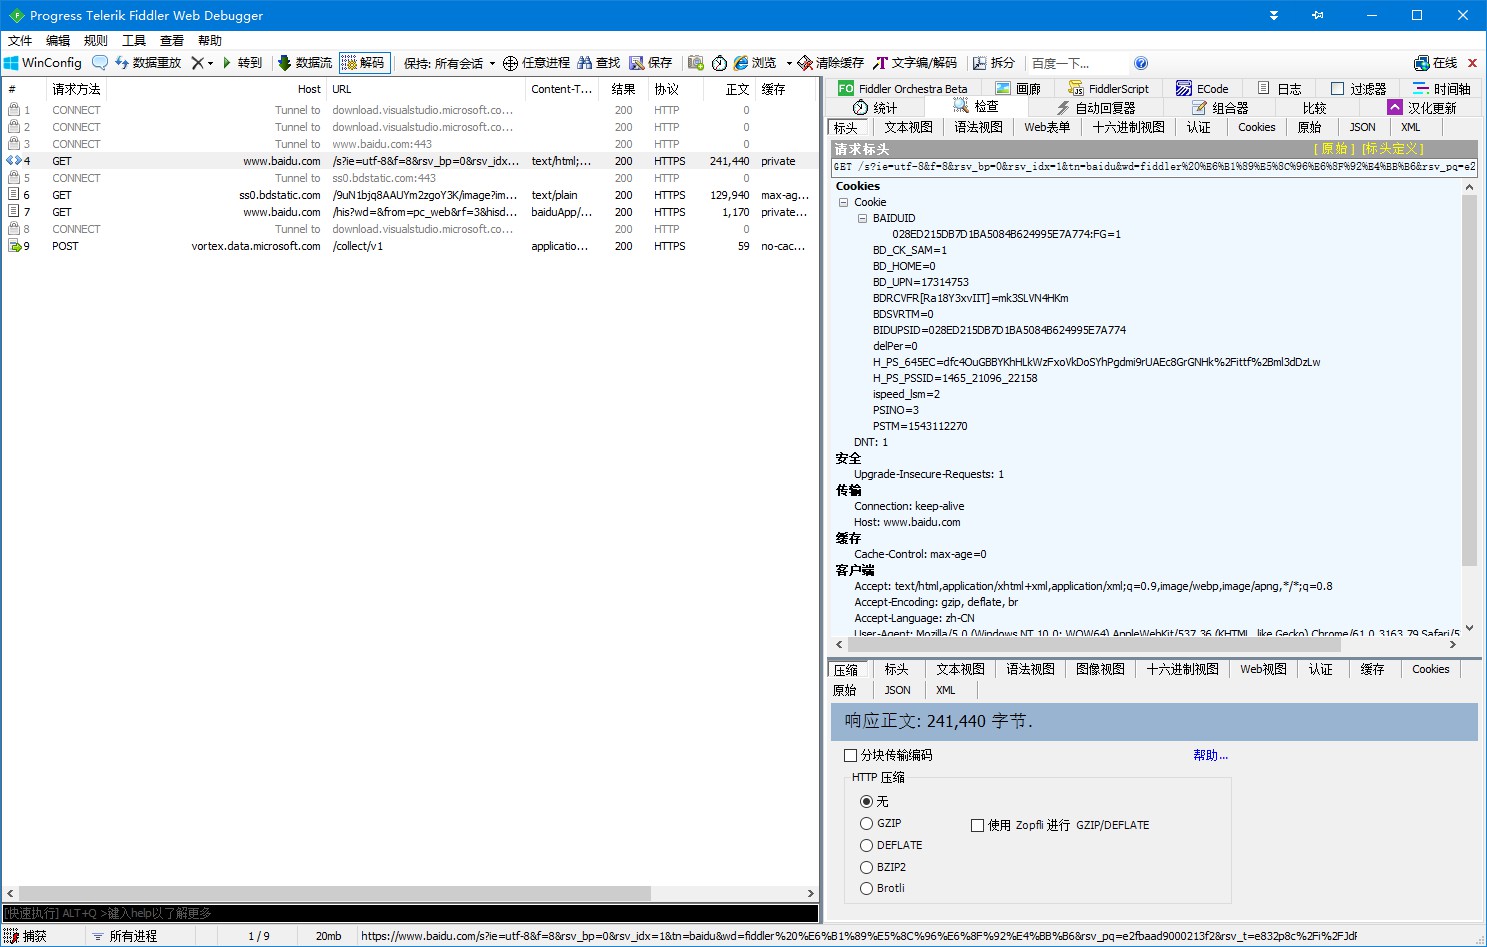Open the 浏览 browse dropdown arrow
The image size is (1487, 947).
point(789,63)
